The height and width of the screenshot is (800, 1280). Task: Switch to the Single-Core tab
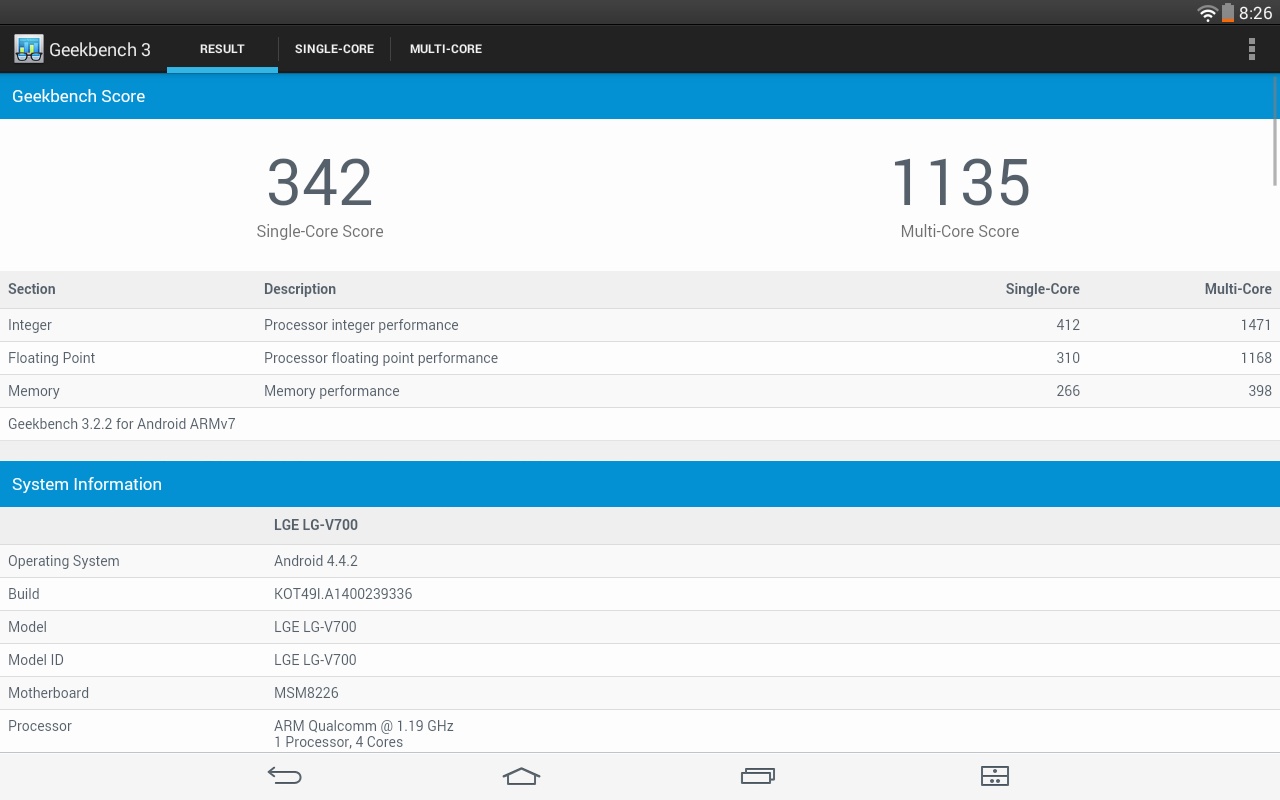(334, 49)
